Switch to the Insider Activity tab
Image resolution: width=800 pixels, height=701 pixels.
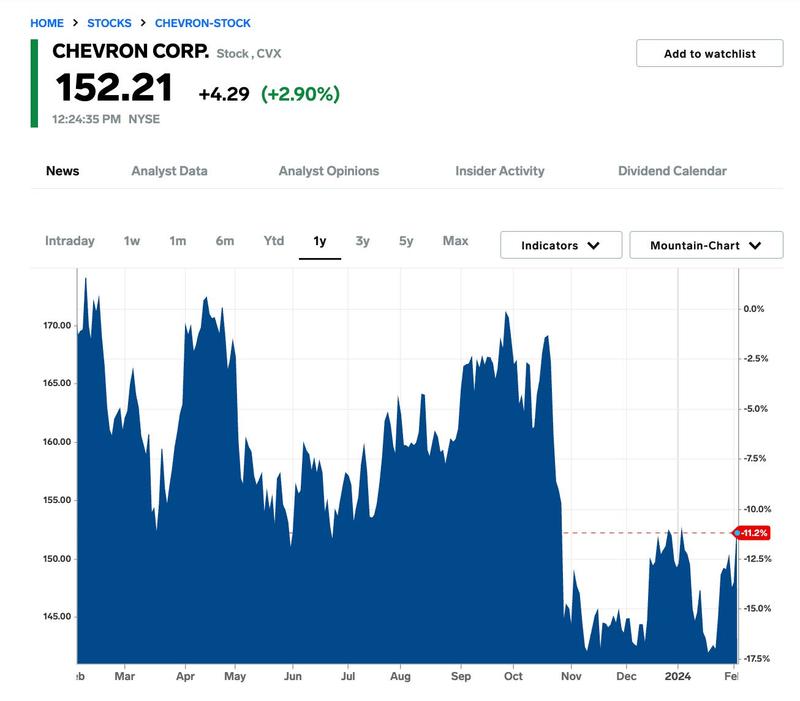pos(499,171)
